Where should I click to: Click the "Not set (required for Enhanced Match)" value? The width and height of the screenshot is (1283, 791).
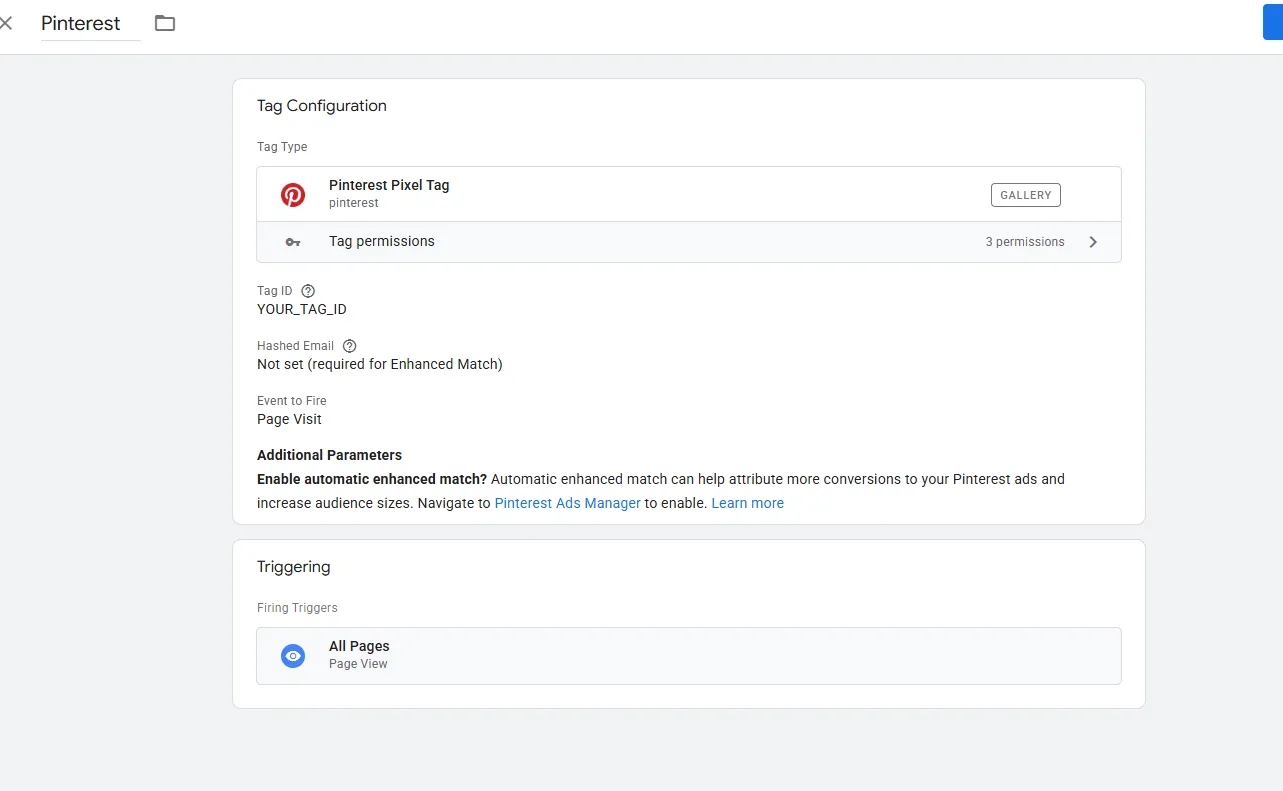[380, 364]
